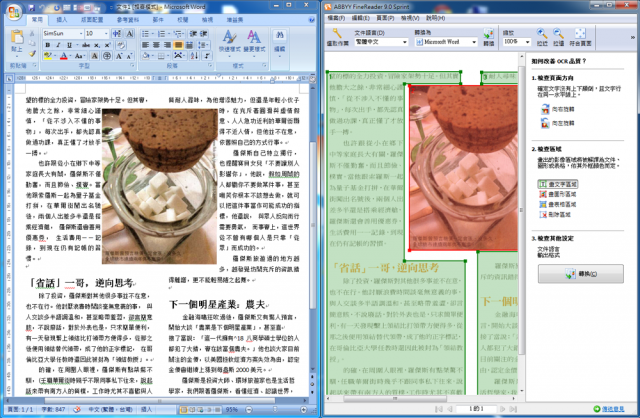
Task: Open Word help question mark icon
Action: [x=312, y=20]
